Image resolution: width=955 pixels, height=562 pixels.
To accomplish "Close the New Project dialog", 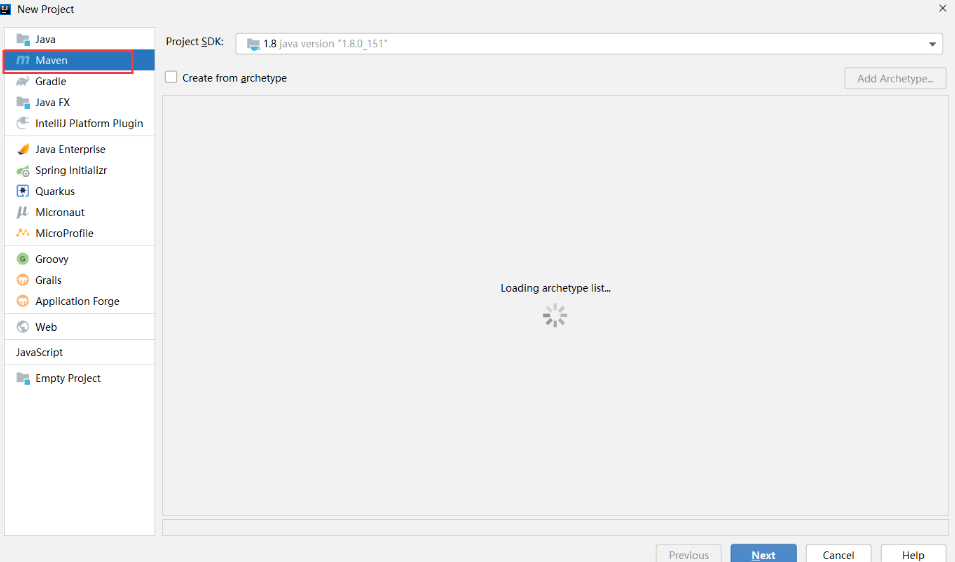I will tap(942, 9).
